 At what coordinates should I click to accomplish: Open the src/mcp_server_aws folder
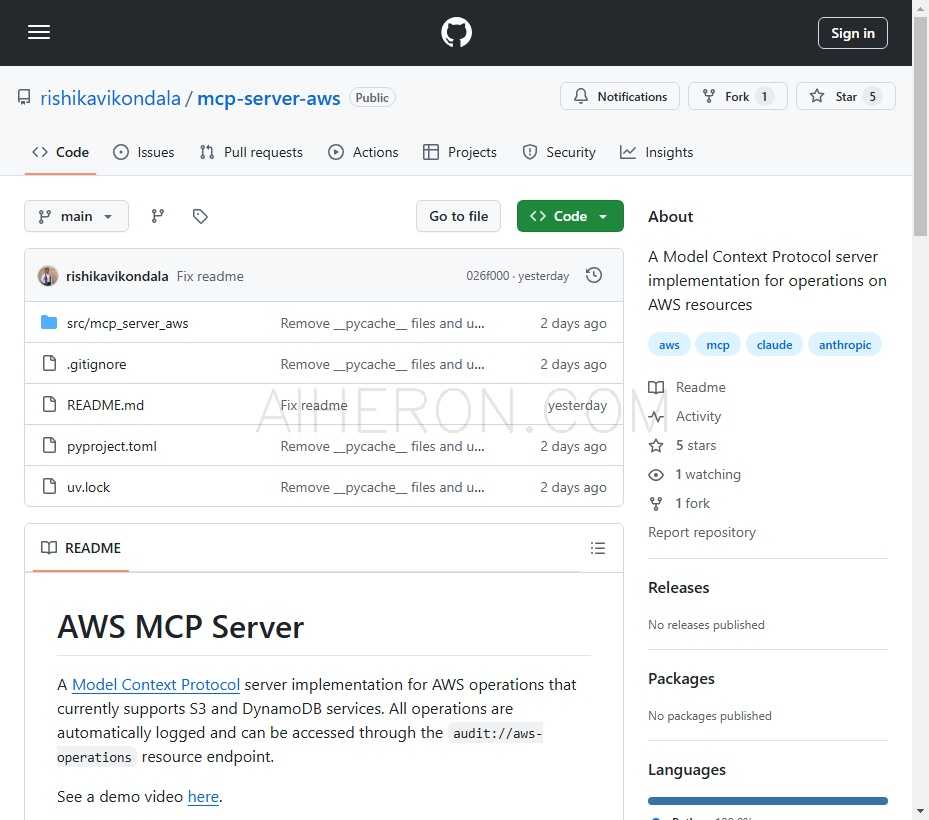(127, 323)
